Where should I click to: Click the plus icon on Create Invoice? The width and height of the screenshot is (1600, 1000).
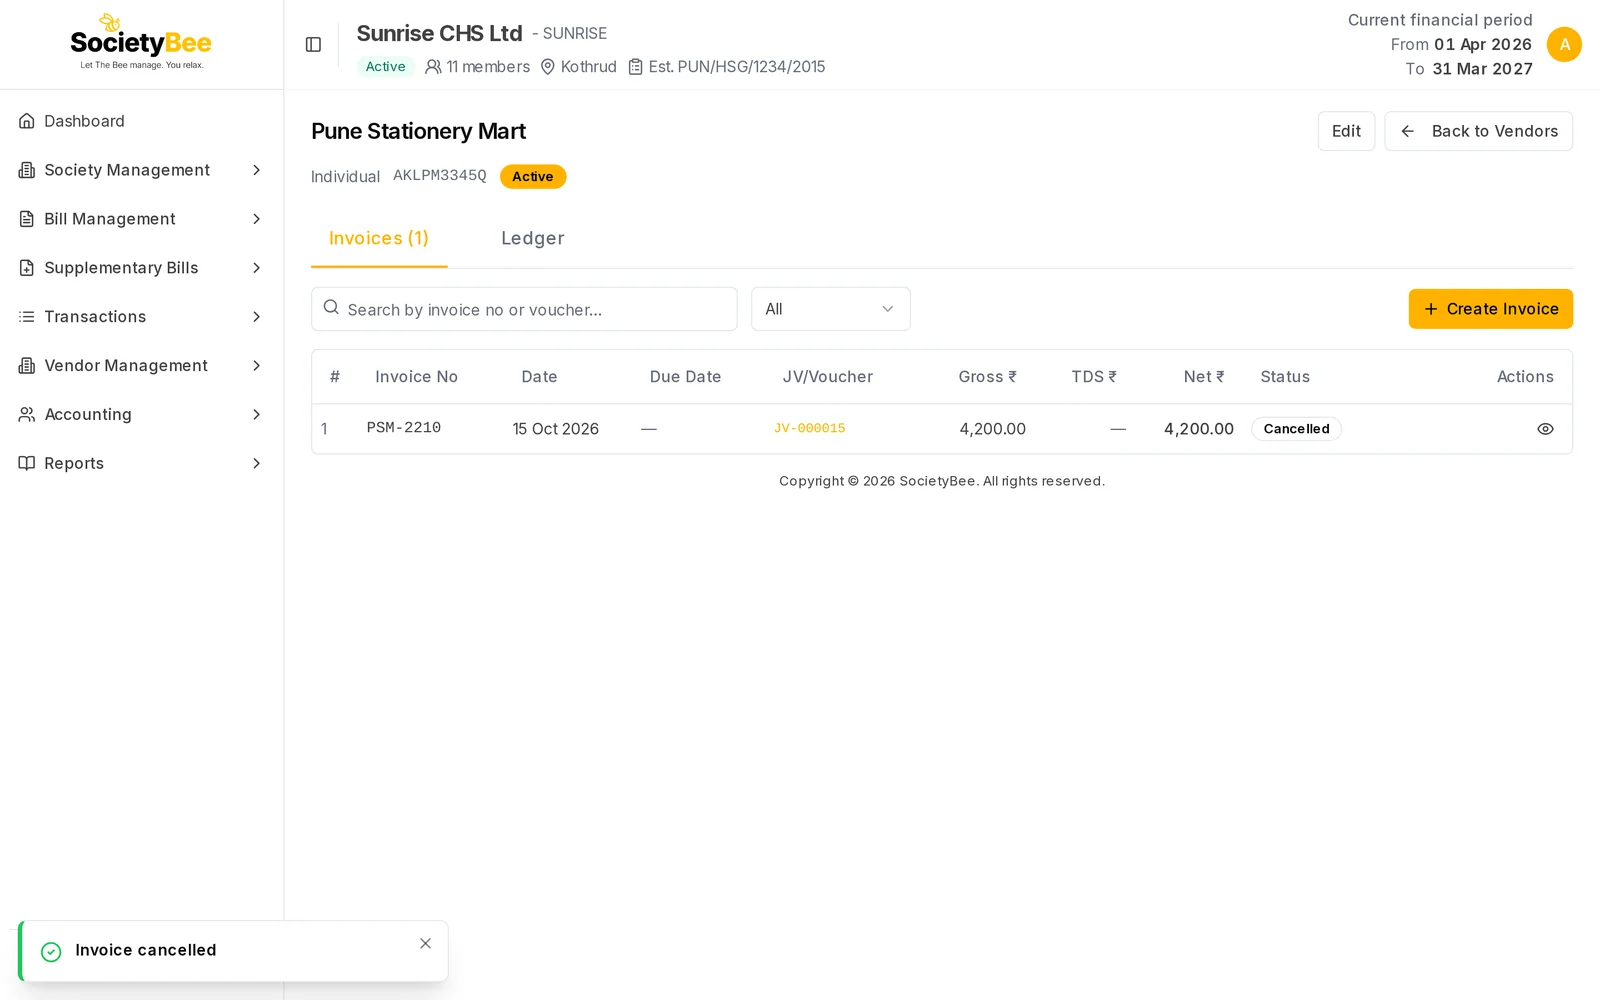coord(1431,309)
